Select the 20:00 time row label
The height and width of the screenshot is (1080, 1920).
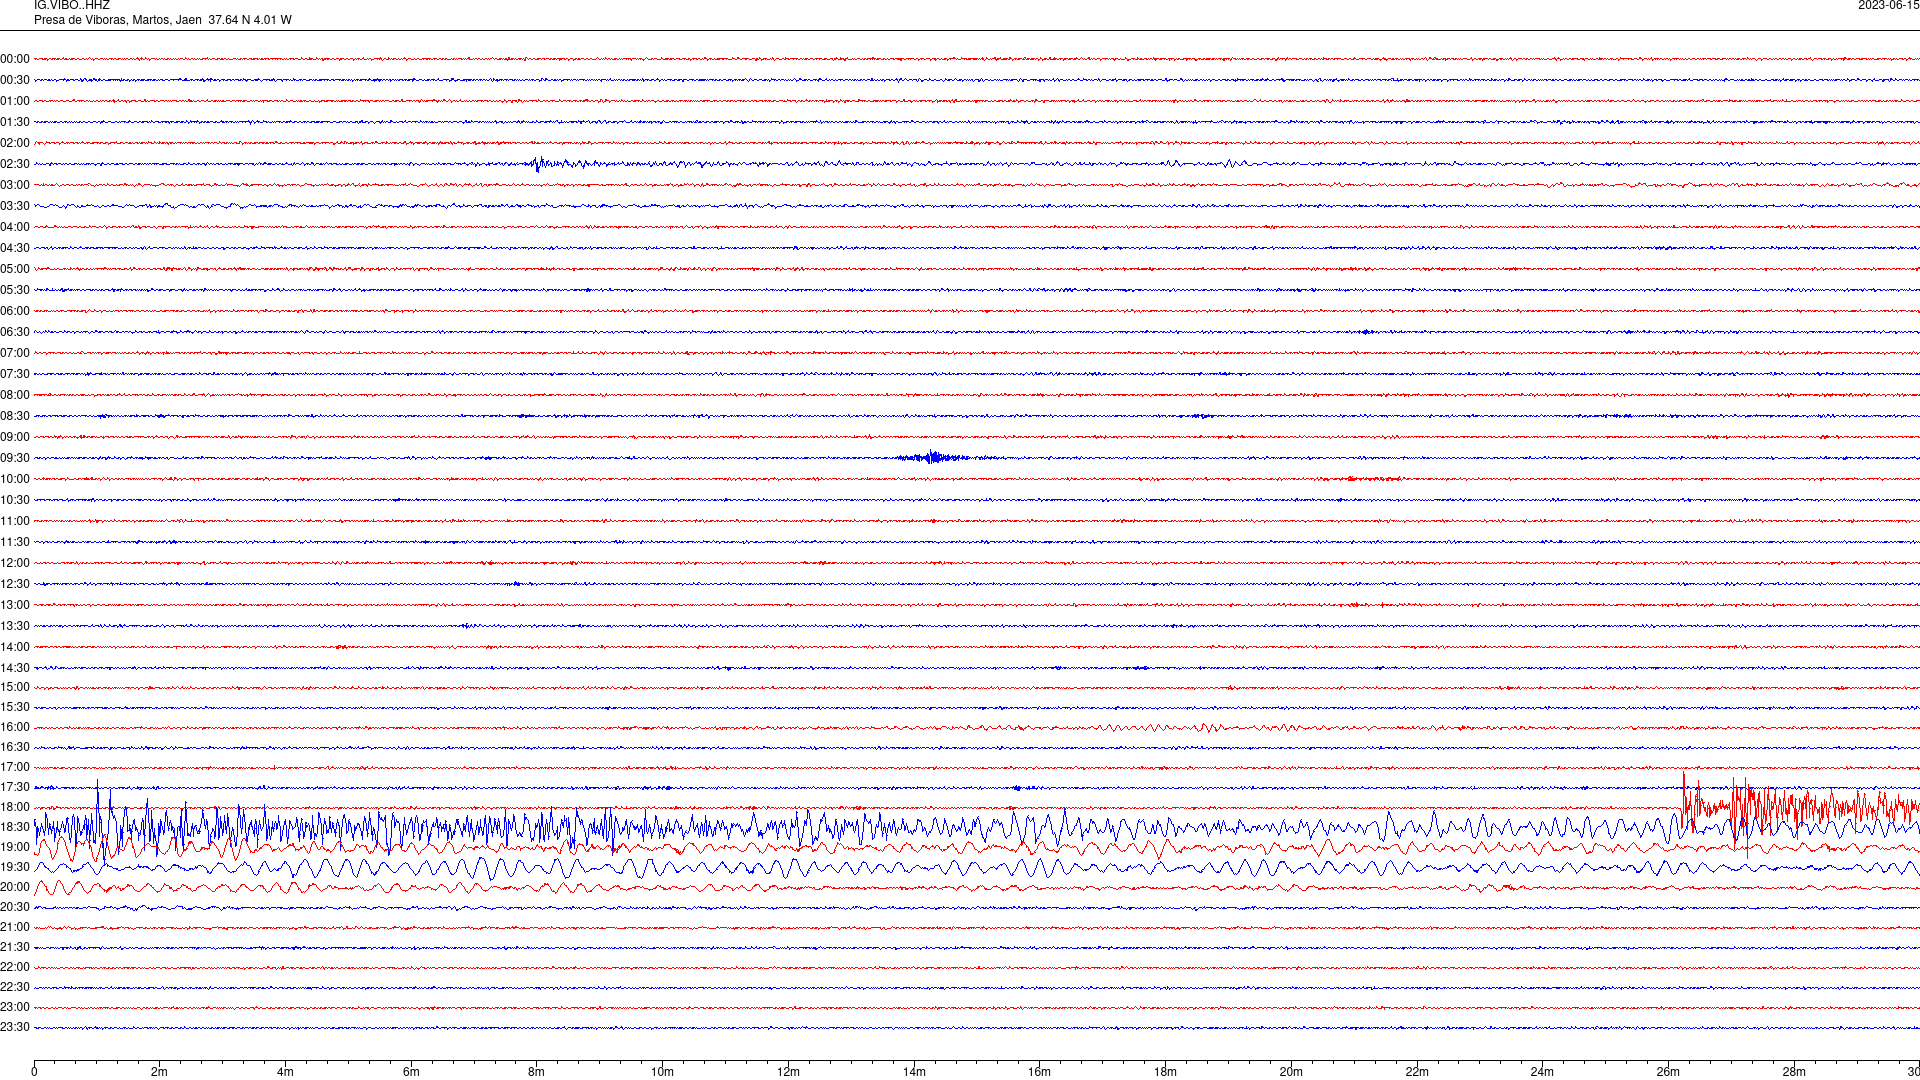click(15, 887)
